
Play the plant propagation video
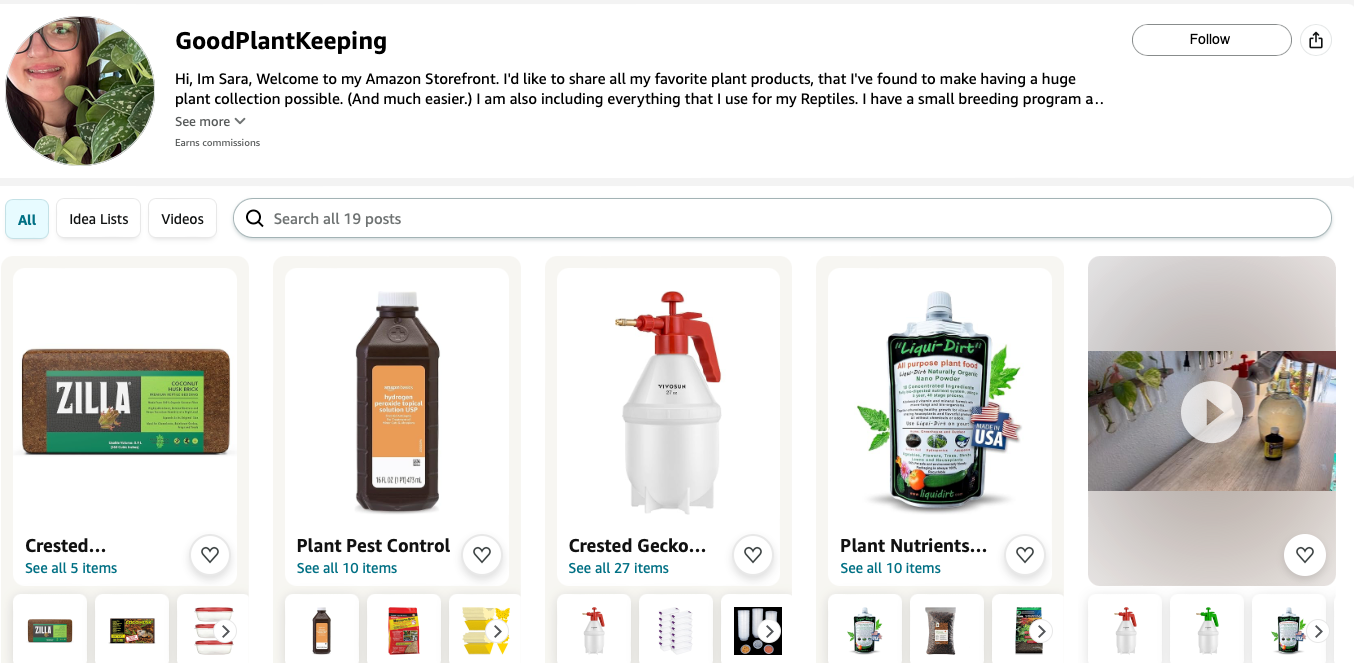1211,412
